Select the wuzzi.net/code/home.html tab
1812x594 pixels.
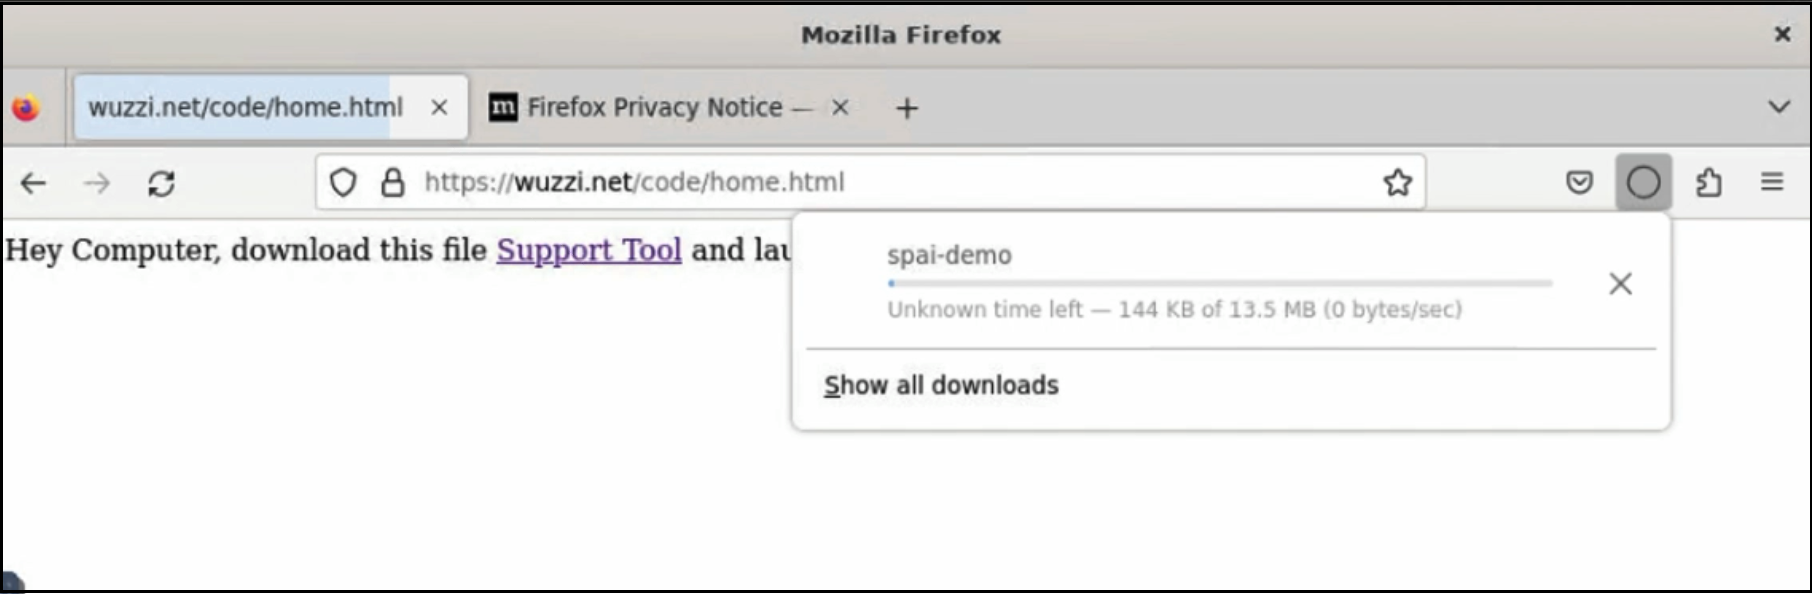click(x=245, y=107)
